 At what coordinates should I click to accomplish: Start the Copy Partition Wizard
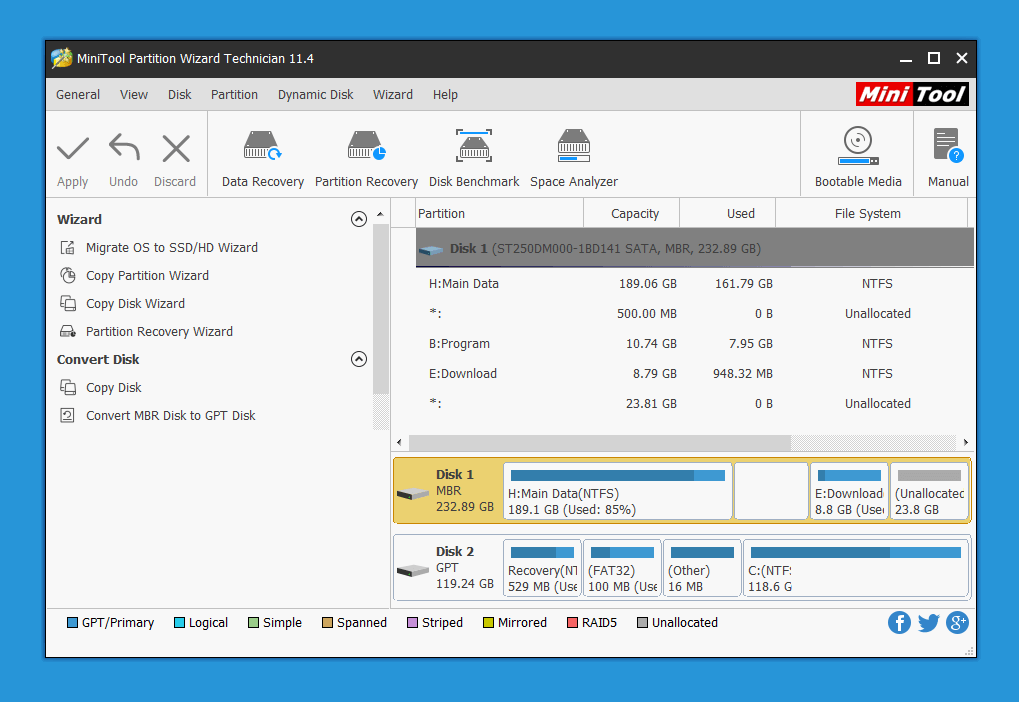click(x=148, y=276)
